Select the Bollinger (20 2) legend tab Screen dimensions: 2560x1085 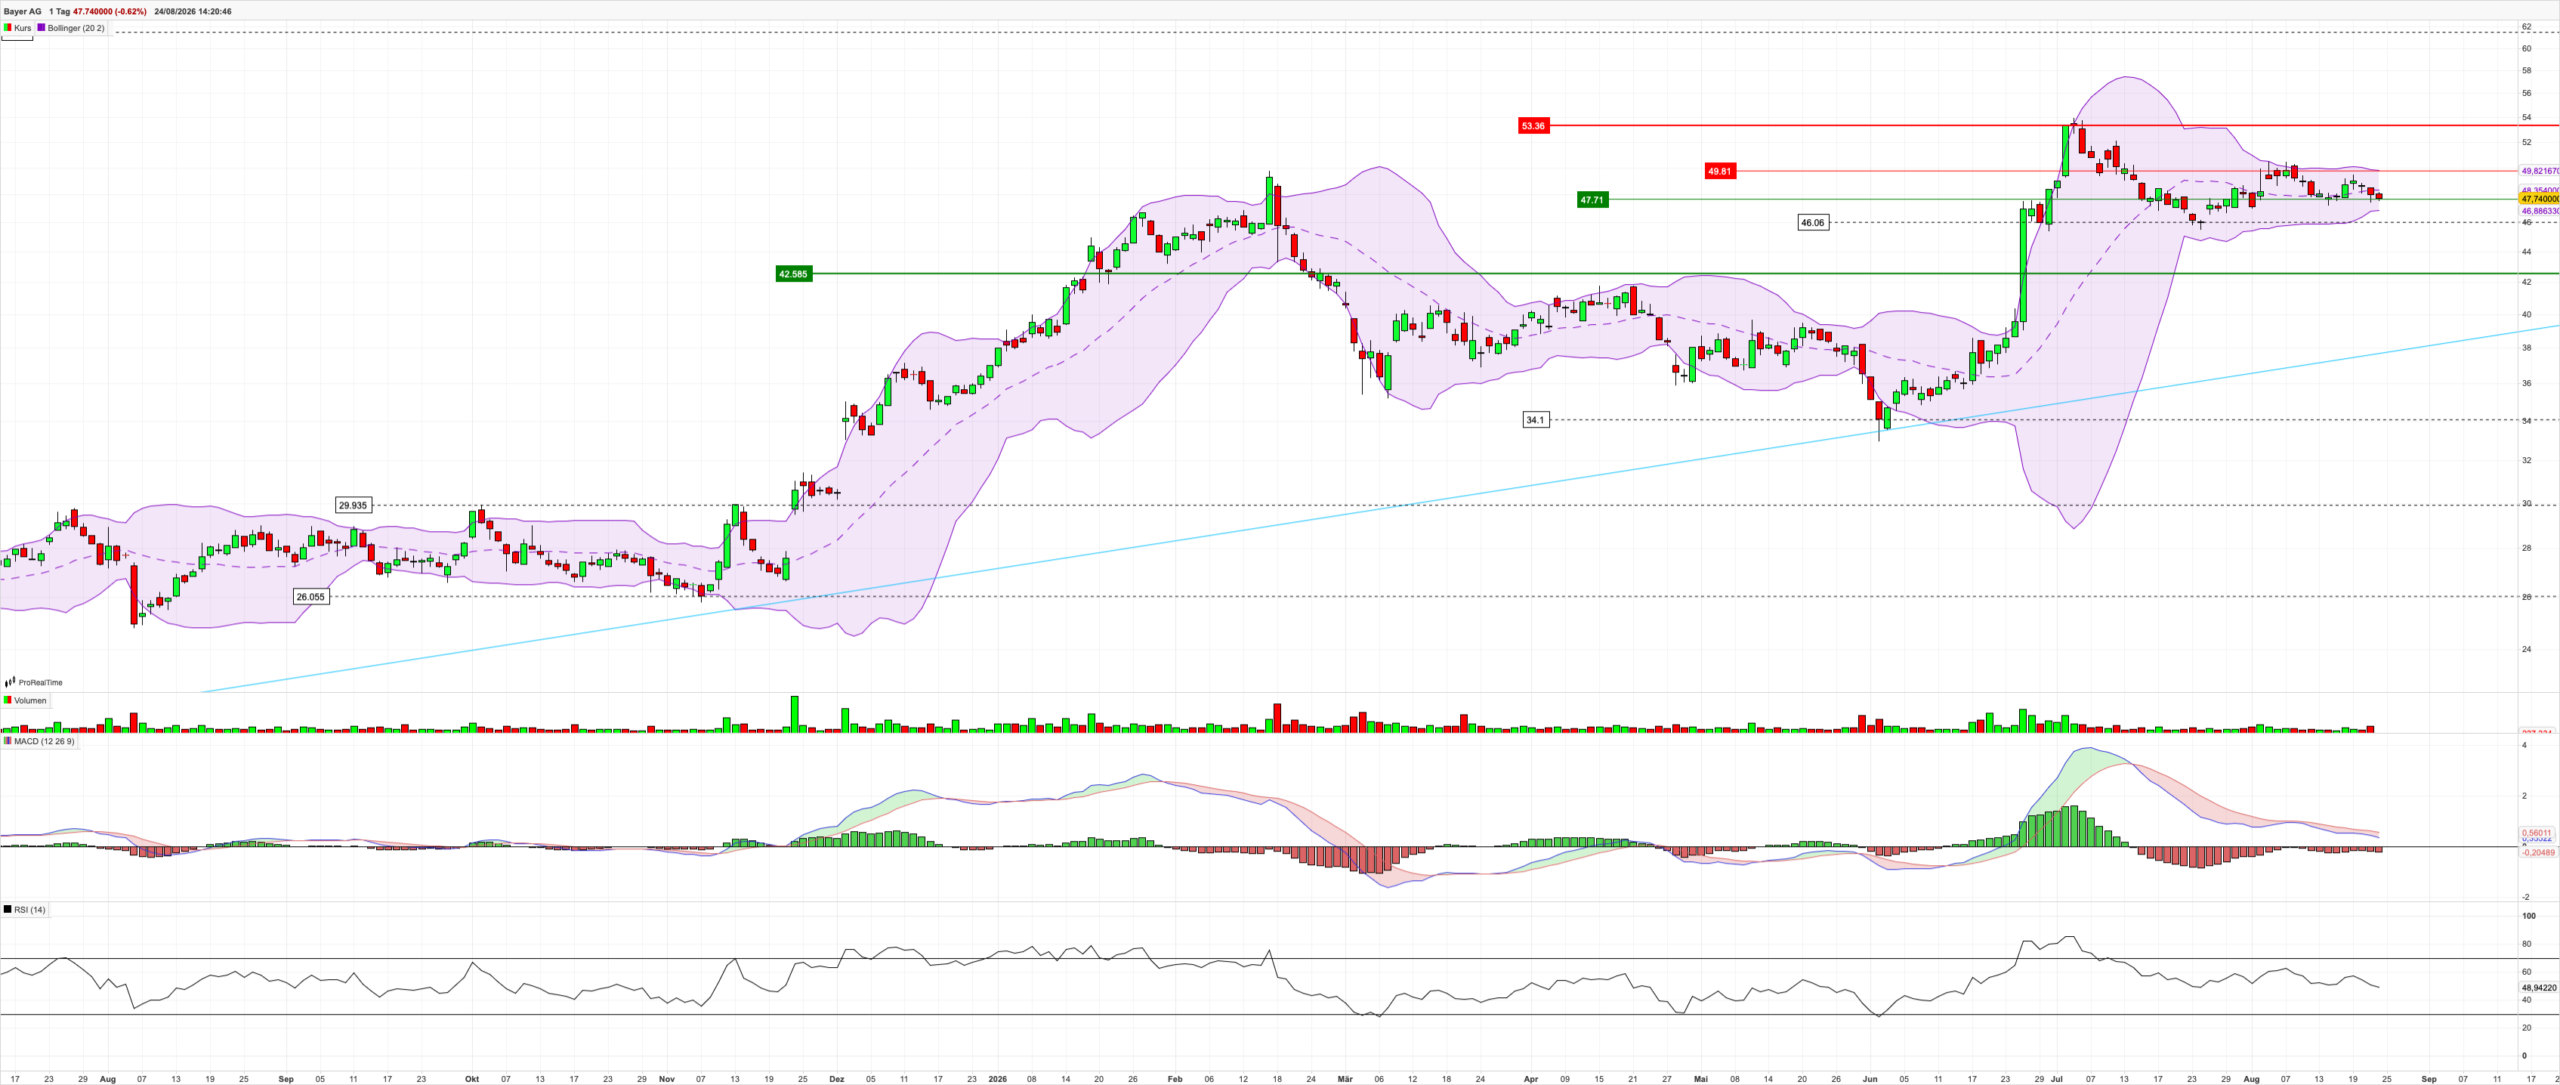click(x=71, y=28)
